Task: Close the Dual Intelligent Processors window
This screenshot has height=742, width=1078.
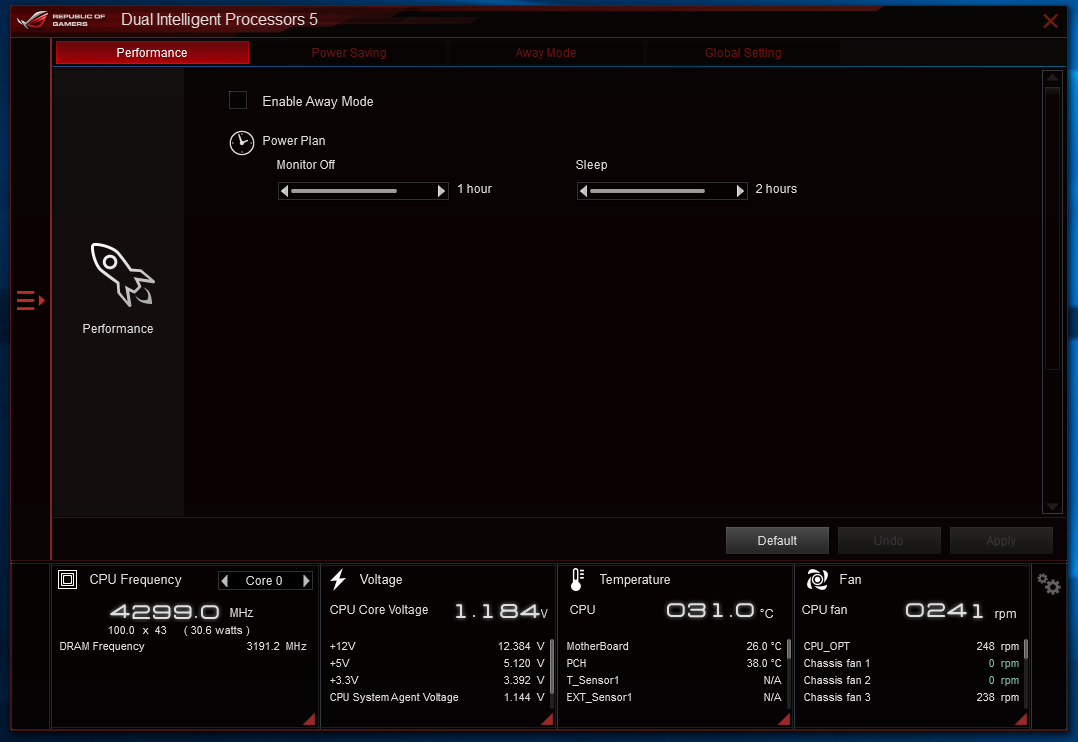Action: [1050, 21]
